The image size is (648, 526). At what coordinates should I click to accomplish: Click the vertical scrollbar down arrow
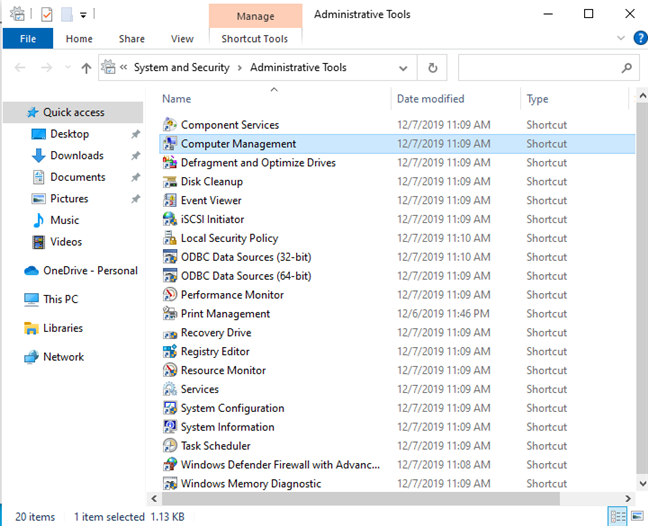coord(642,483)
